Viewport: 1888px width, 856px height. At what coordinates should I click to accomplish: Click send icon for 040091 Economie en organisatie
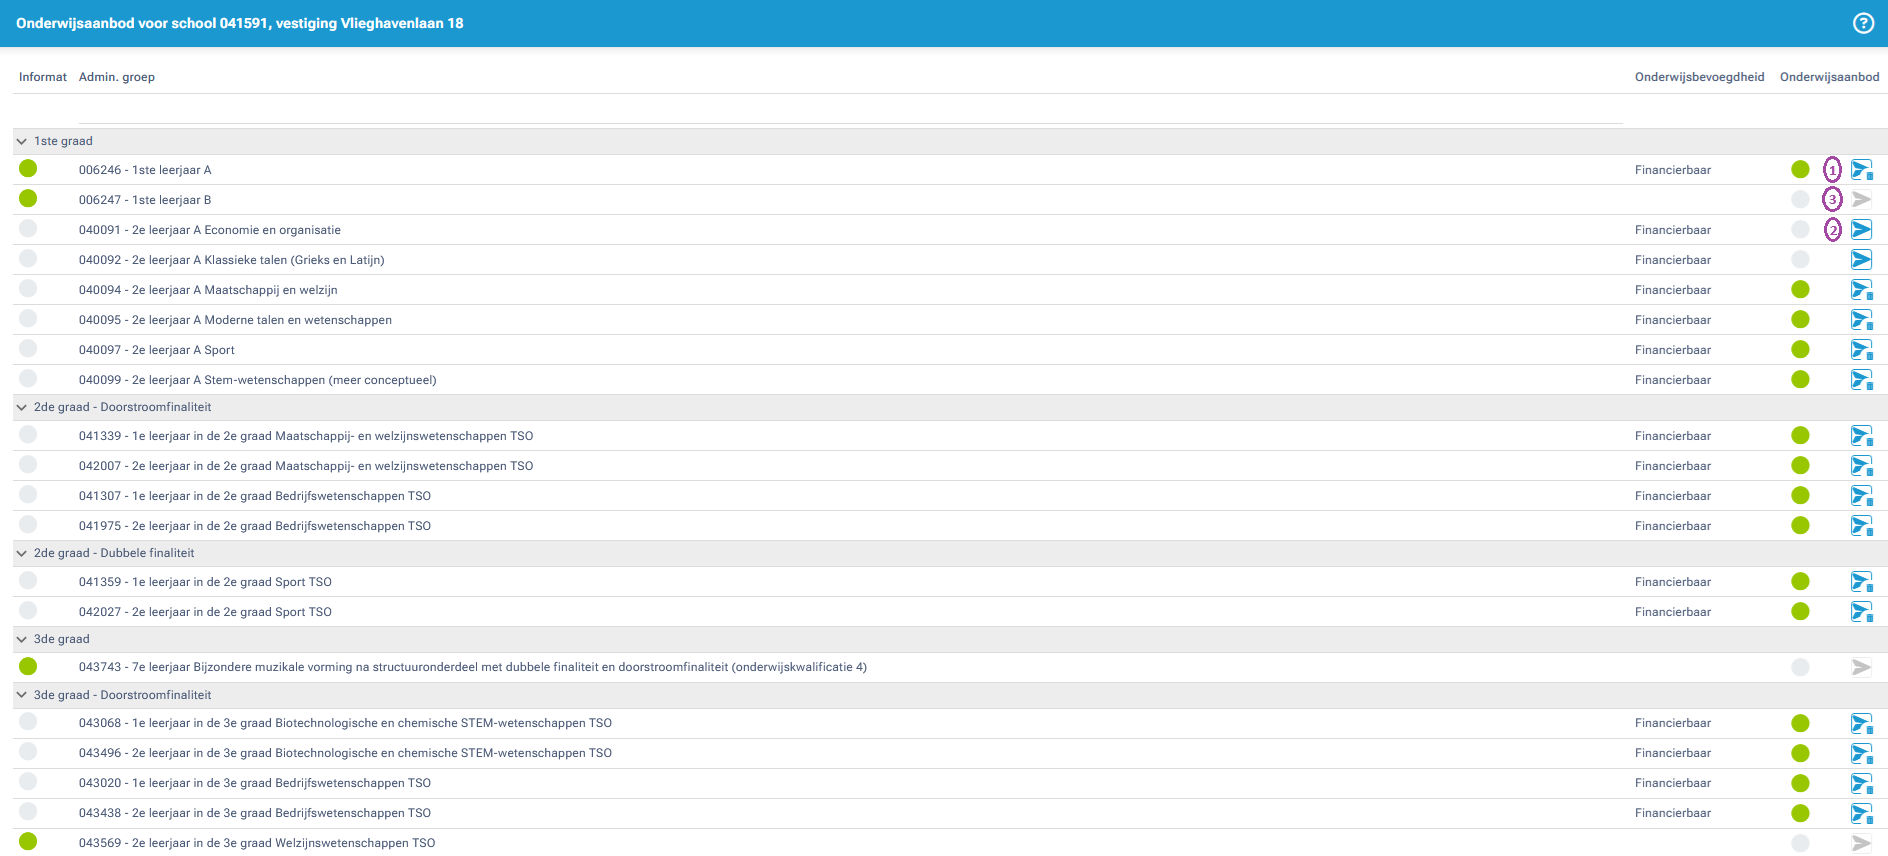(x=1861, y=230)
